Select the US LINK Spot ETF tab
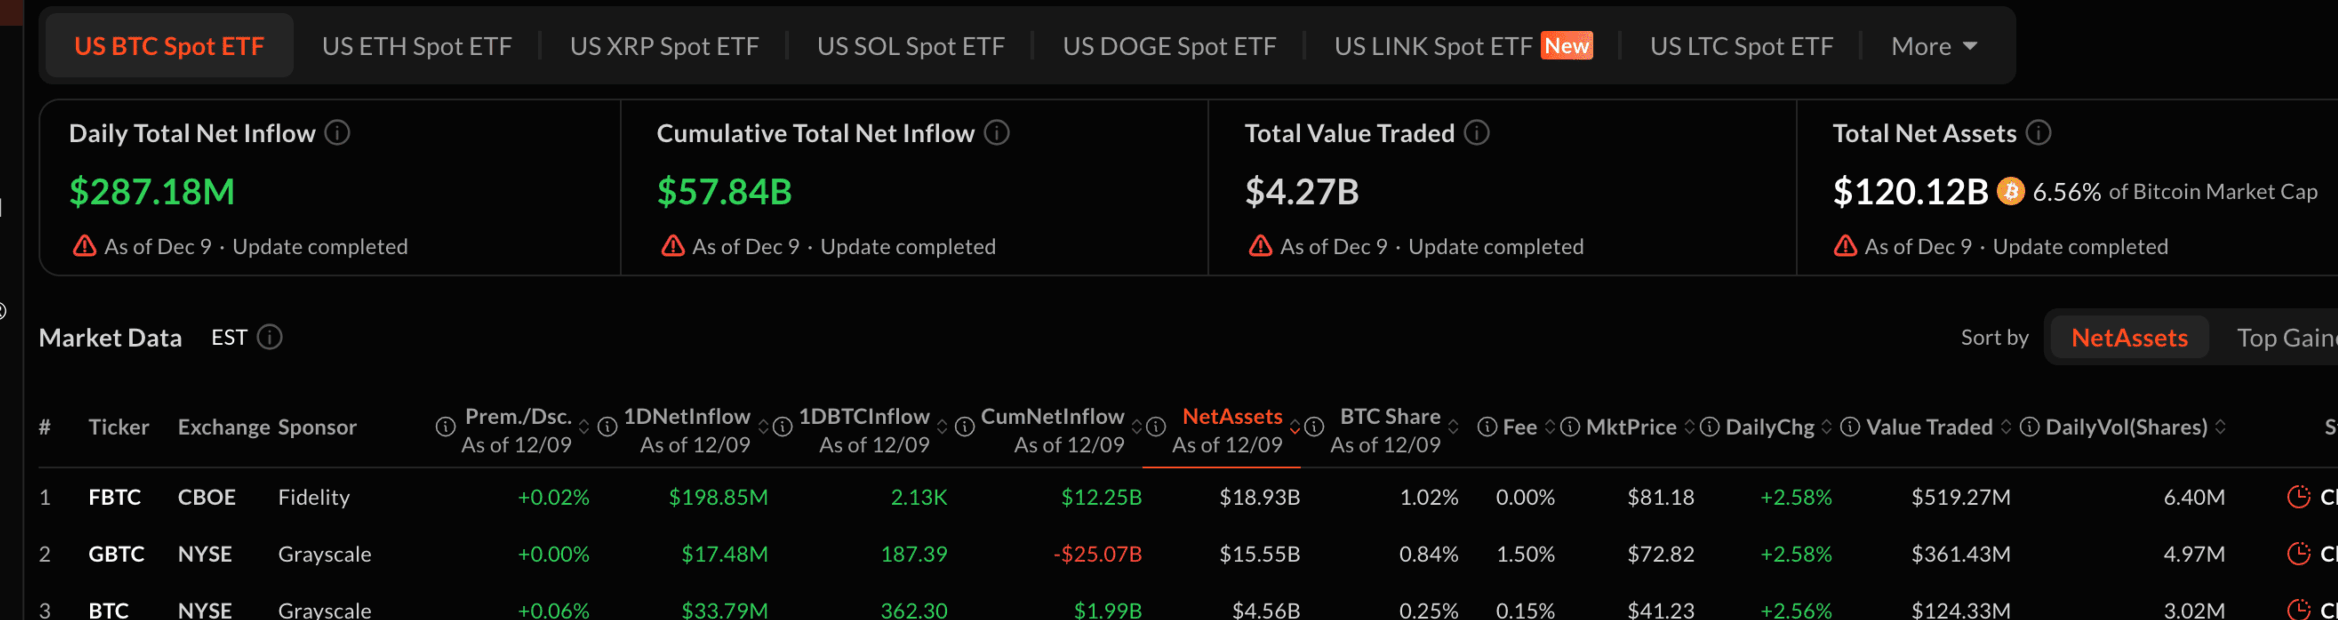 pyautogui.click(x=1432, y=47)
